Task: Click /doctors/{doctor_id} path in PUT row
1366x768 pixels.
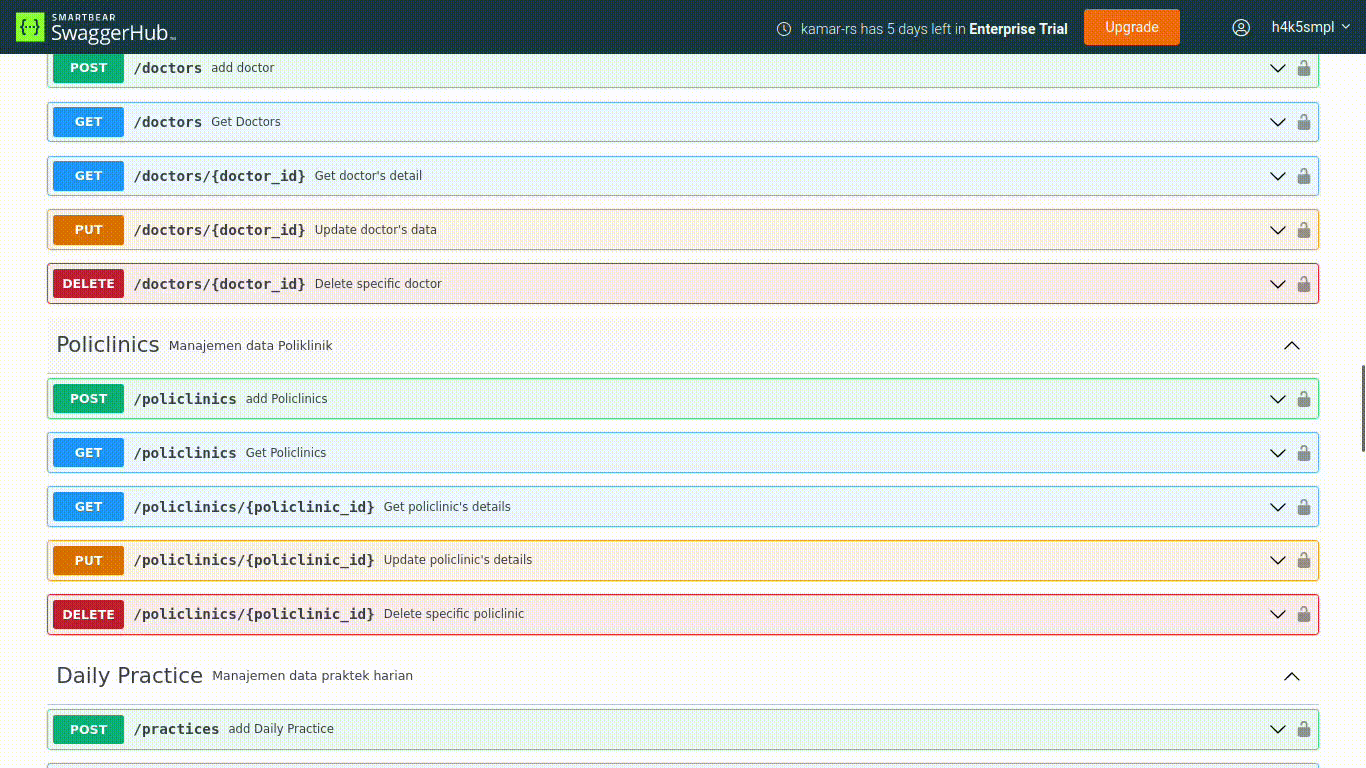Action: point(220,230)
